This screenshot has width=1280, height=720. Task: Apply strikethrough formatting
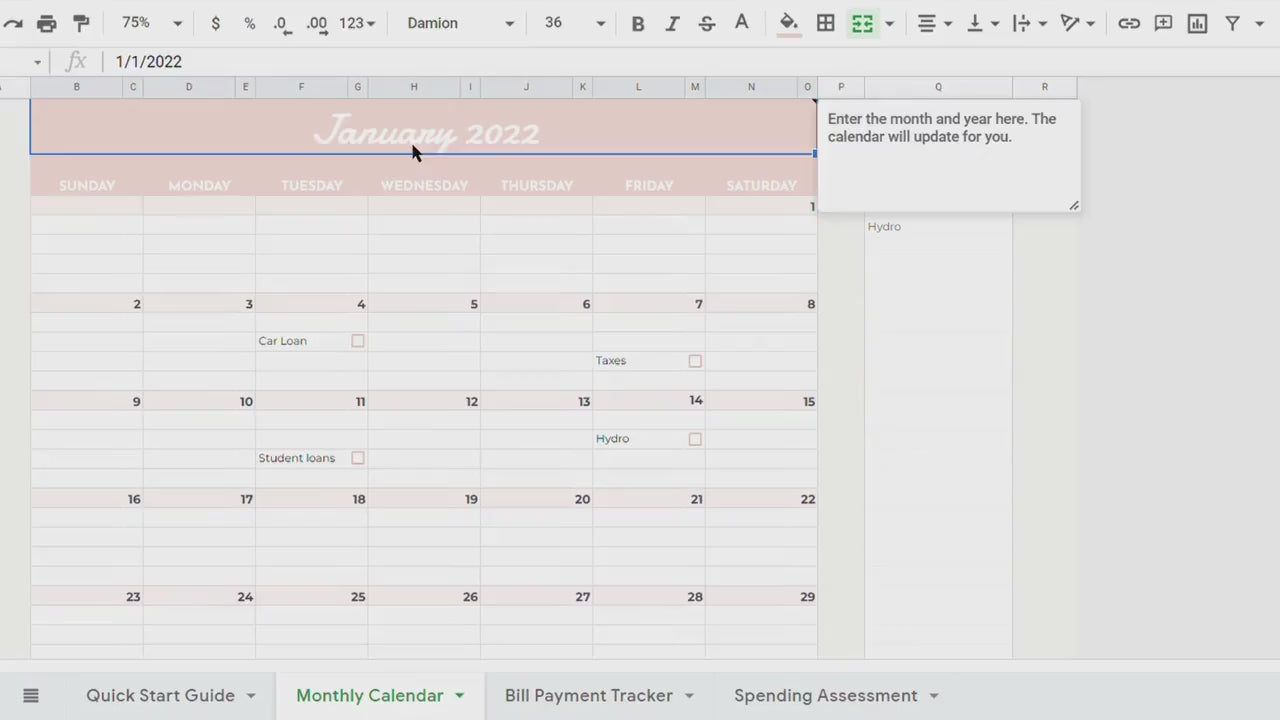(x=707, y=23)
